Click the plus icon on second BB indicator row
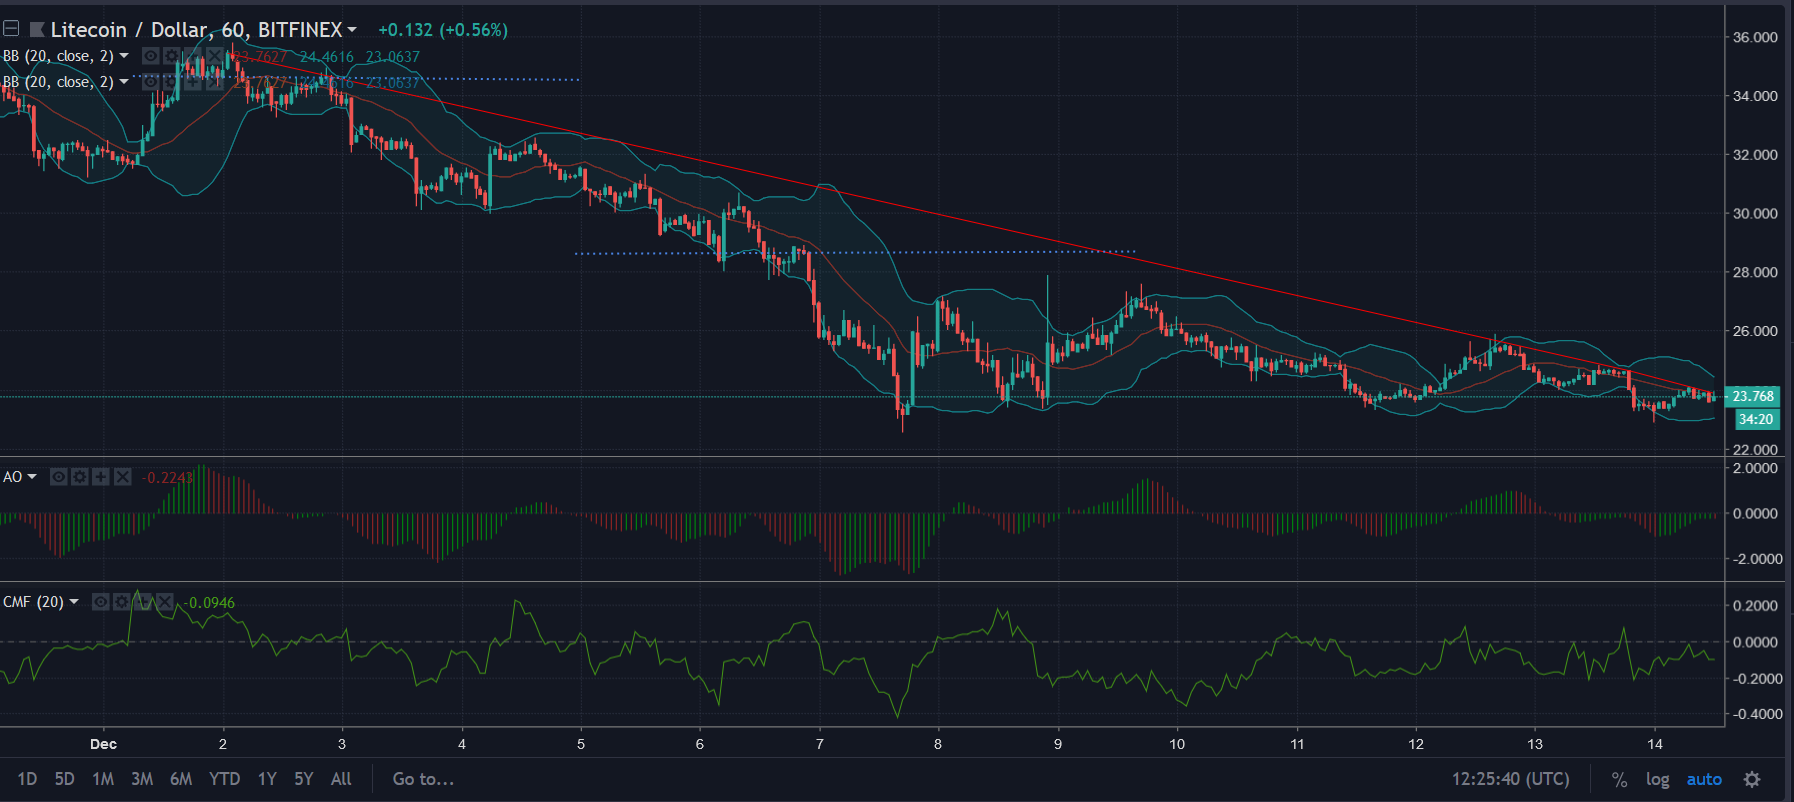 192,82
